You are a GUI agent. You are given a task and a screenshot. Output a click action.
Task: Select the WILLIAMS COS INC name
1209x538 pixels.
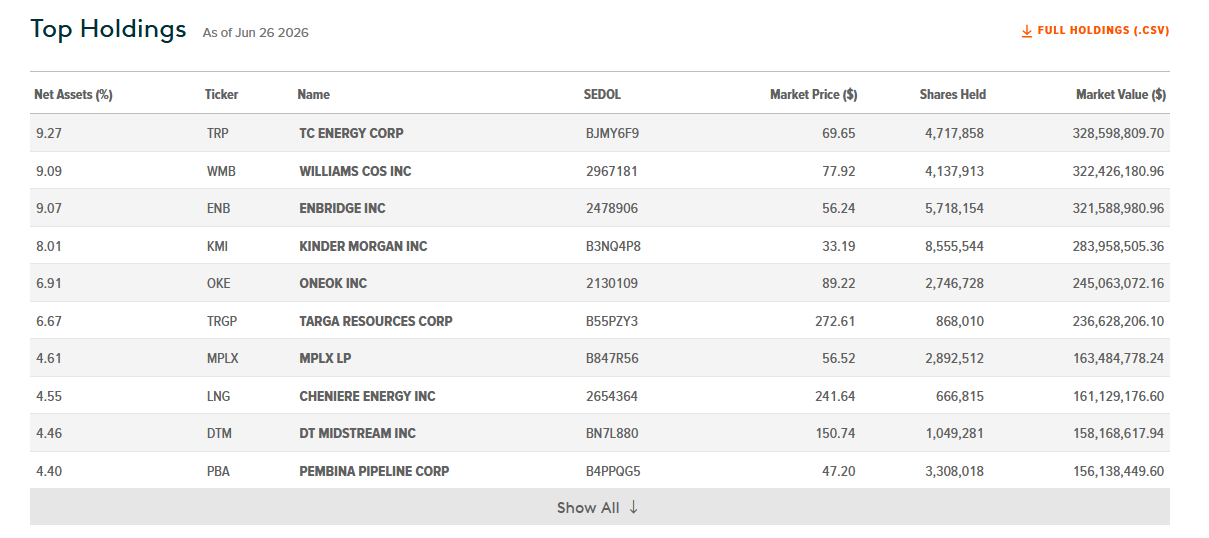355,171
